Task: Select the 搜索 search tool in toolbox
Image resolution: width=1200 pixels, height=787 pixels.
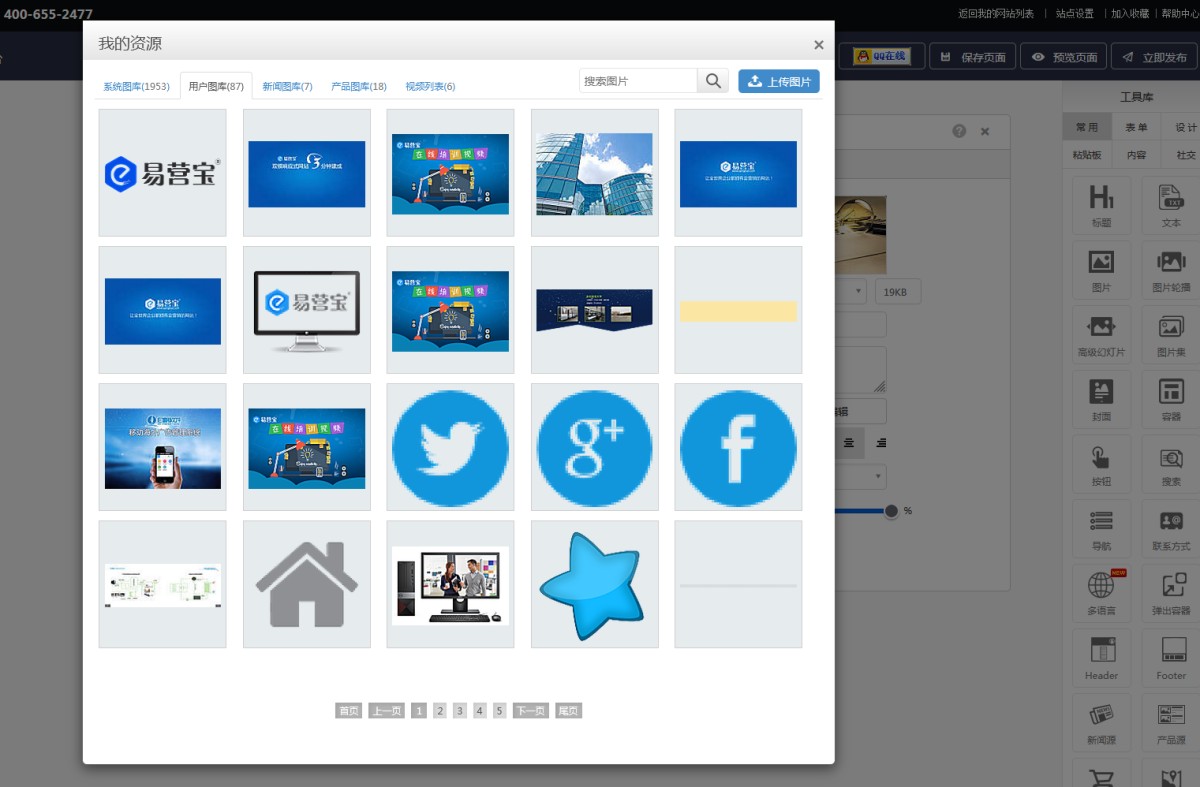Action: coord(1171,465)
